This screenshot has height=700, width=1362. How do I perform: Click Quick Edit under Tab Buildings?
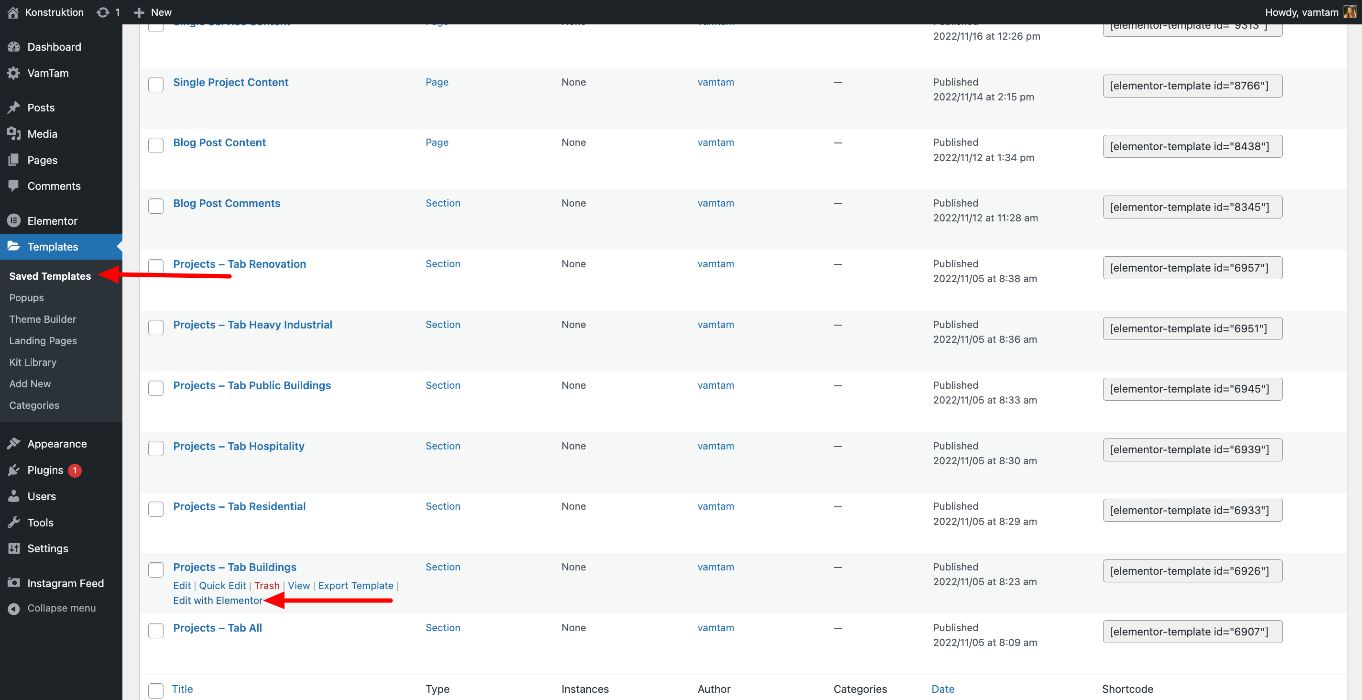pyautogui.click(x=222, y=586)
